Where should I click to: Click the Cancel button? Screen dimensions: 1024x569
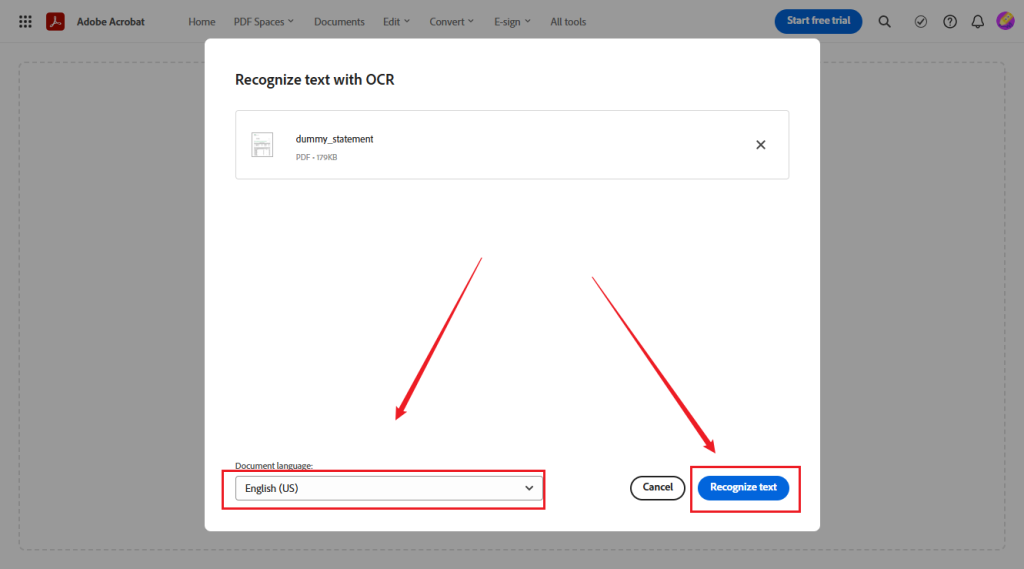657,487
